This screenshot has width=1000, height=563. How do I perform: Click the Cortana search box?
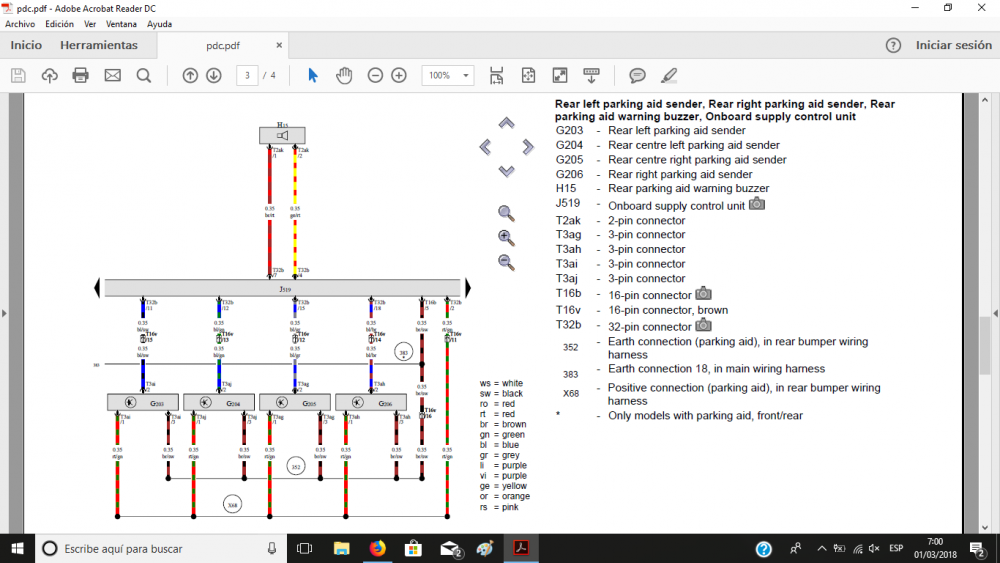coord(161,548)
